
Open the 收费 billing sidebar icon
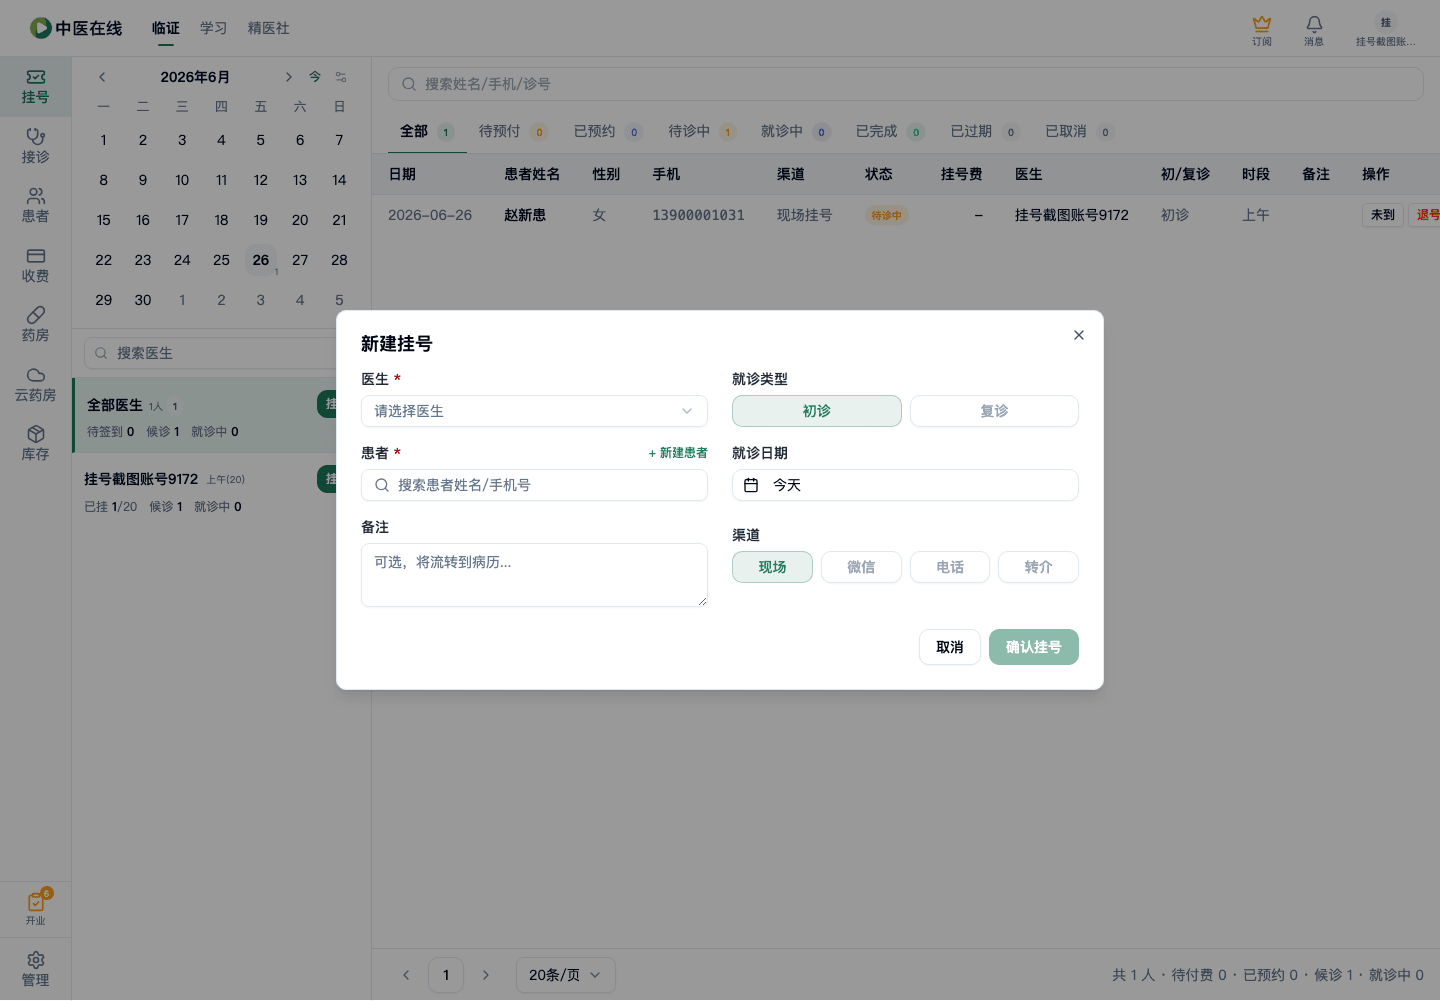(35, 265)
